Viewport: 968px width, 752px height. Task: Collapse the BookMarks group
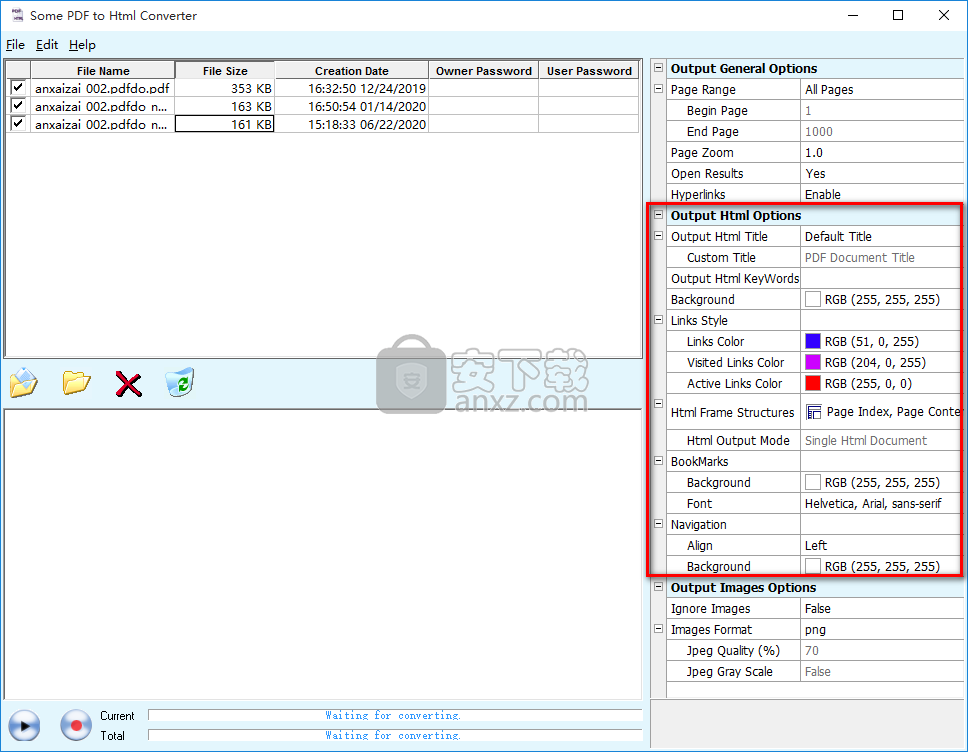(x=659, y=461)
